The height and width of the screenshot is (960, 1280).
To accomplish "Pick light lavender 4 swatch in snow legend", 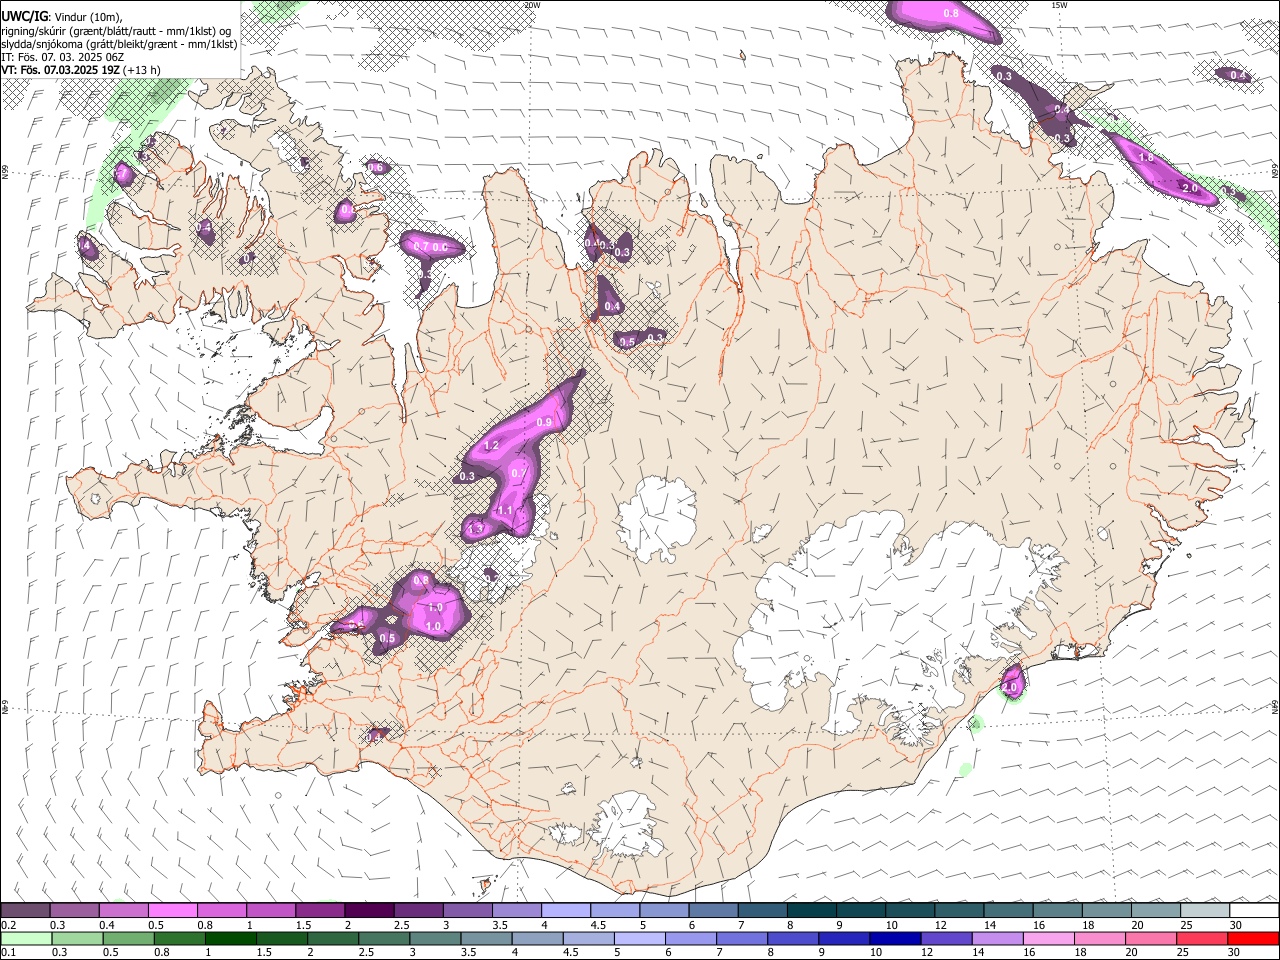I will [x=564, y=910].
